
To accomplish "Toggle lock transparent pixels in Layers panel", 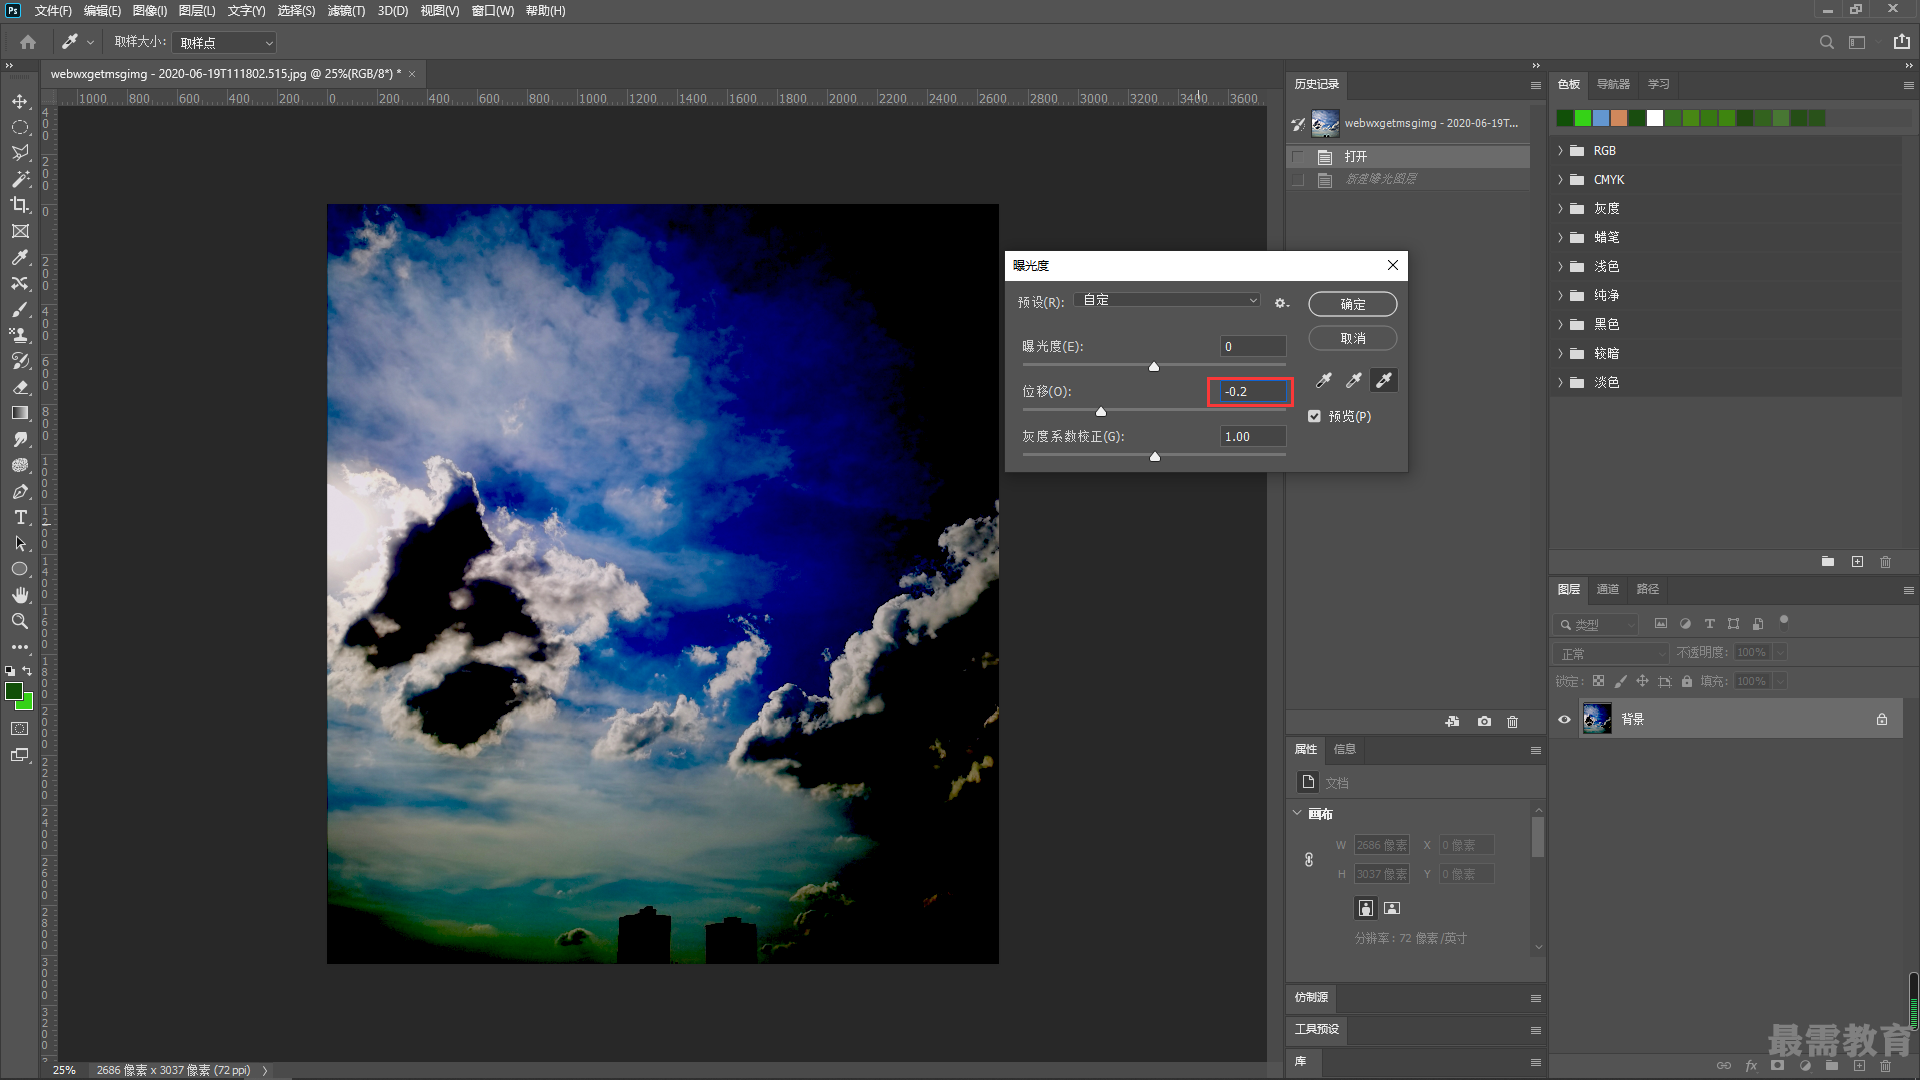I will (1598, 681).
